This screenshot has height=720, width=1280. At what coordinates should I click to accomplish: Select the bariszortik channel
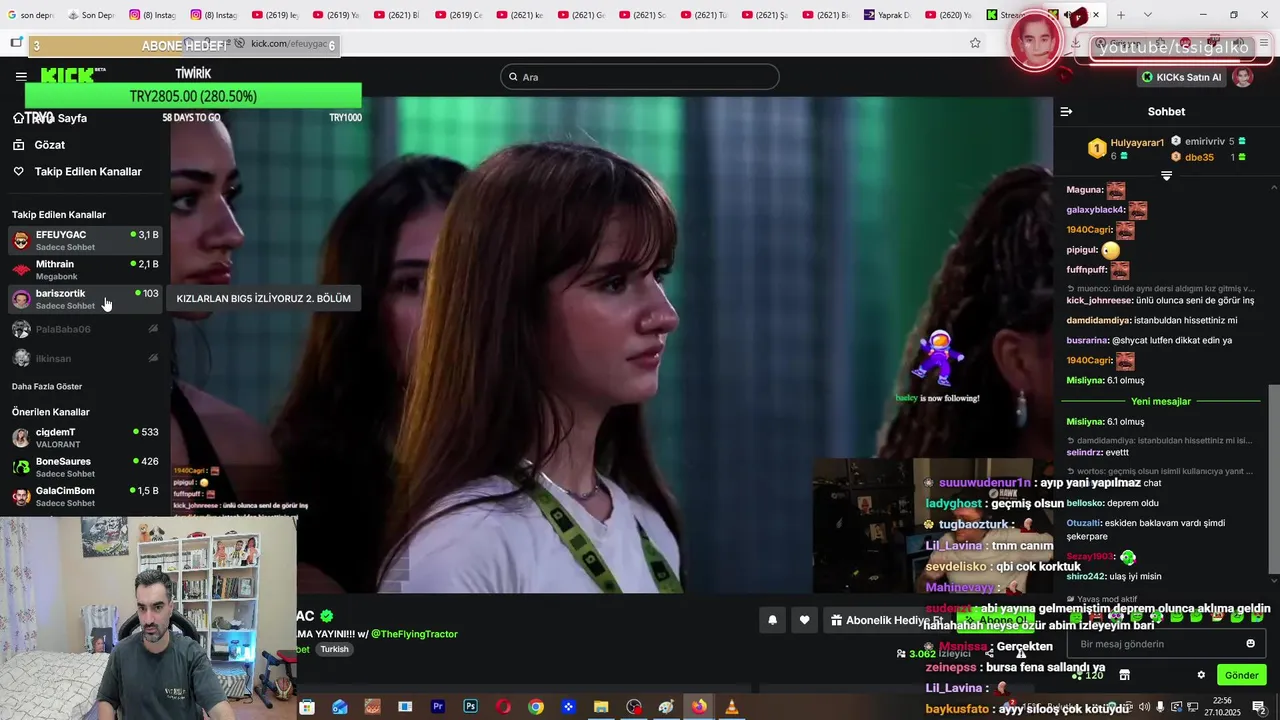coord(85,299)
